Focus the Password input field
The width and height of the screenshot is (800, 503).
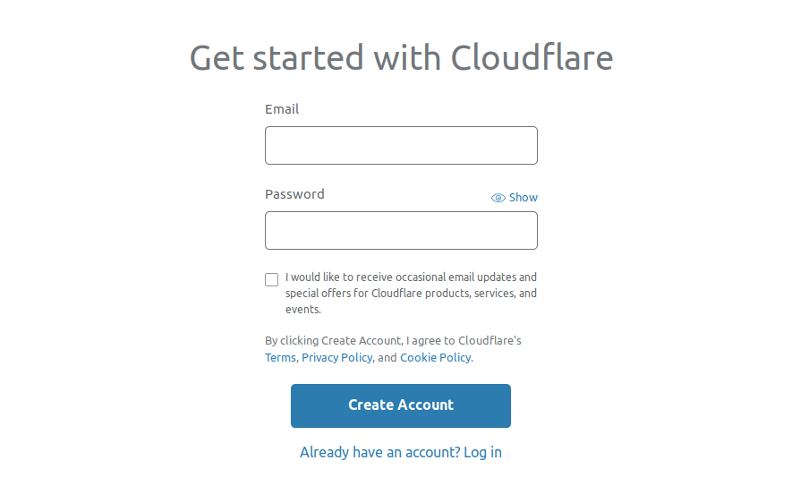click(x=401, y=231)
